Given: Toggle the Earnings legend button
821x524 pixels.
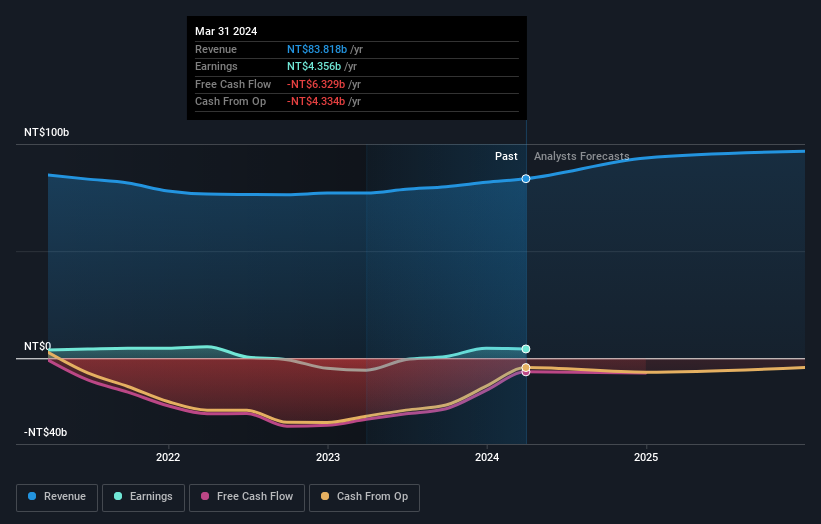Looking at the screenshot, I should tap(143, 497).
